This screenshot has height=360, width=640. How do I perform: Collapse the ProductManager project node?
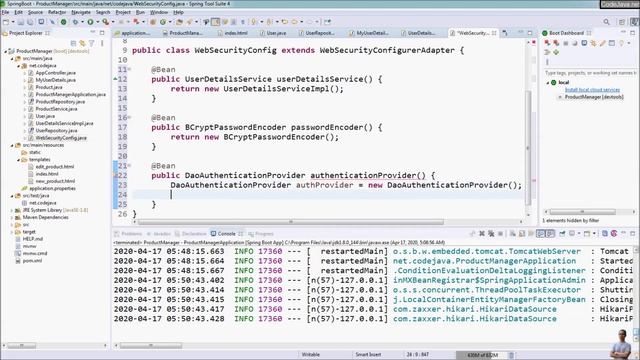pos(6,51)
